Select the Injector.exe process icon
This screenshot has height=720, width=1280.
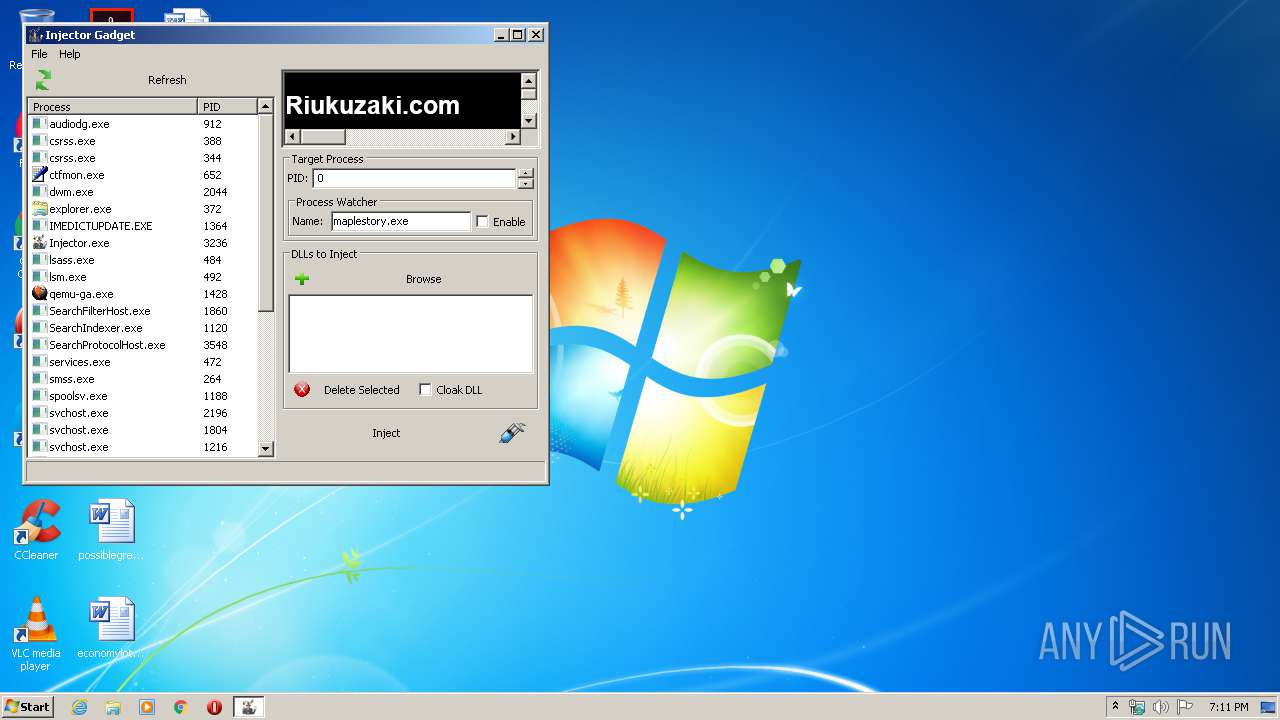[40, 243]
